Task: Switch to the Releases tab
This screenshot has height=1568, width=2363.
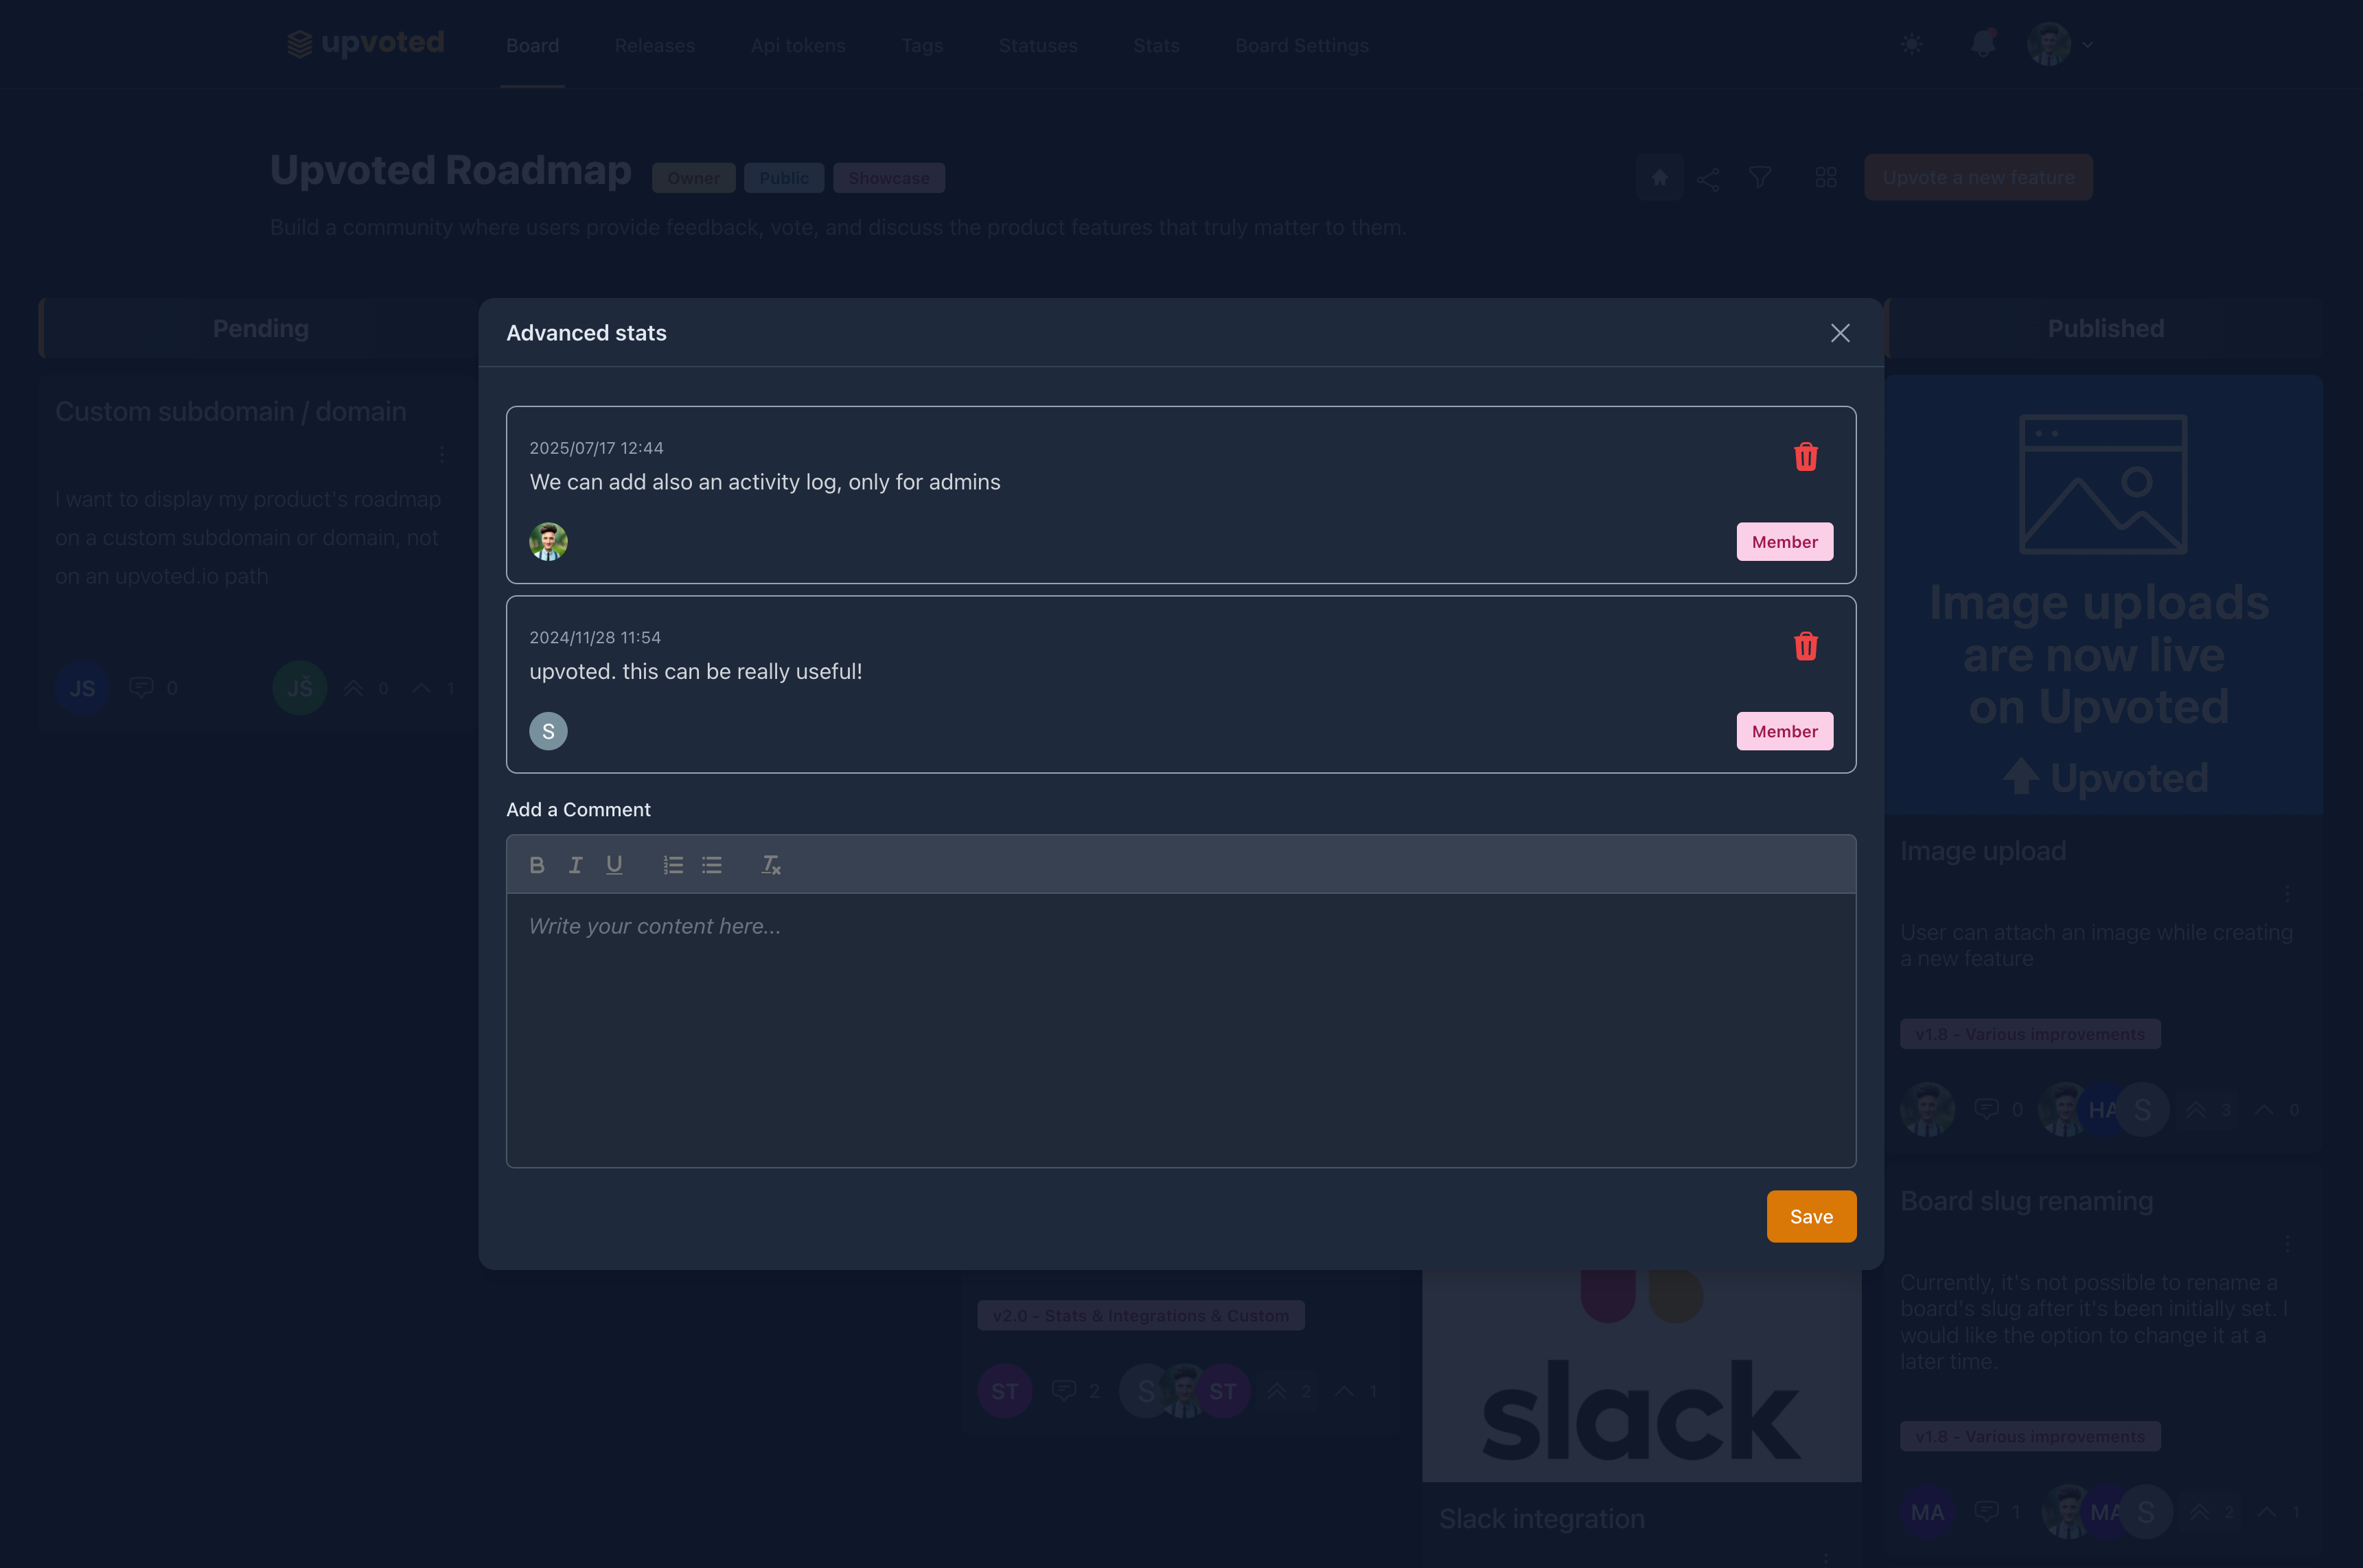Action: 654,46
